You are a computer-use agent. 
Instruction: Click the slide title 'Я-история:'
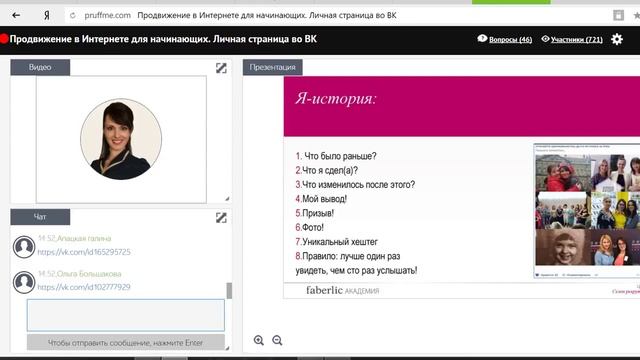click(x=336, y=99)
